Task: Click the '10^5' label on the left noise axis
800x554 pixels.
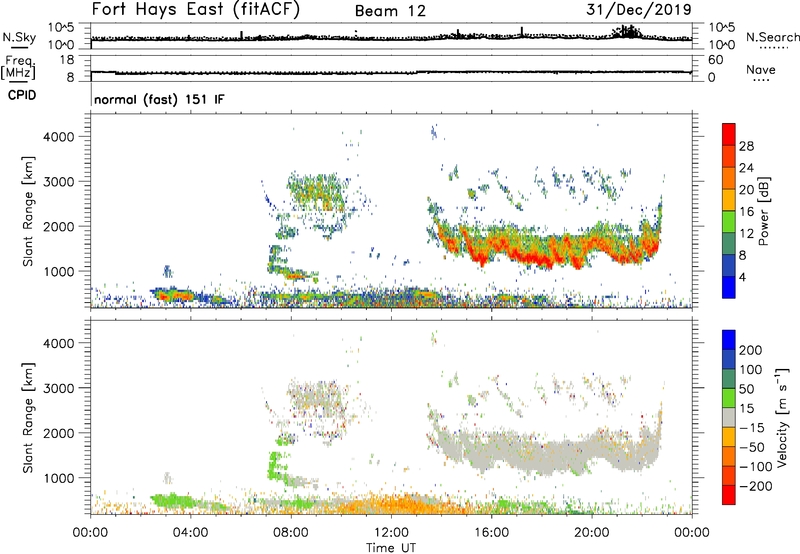Action: [x=61, y=28]
